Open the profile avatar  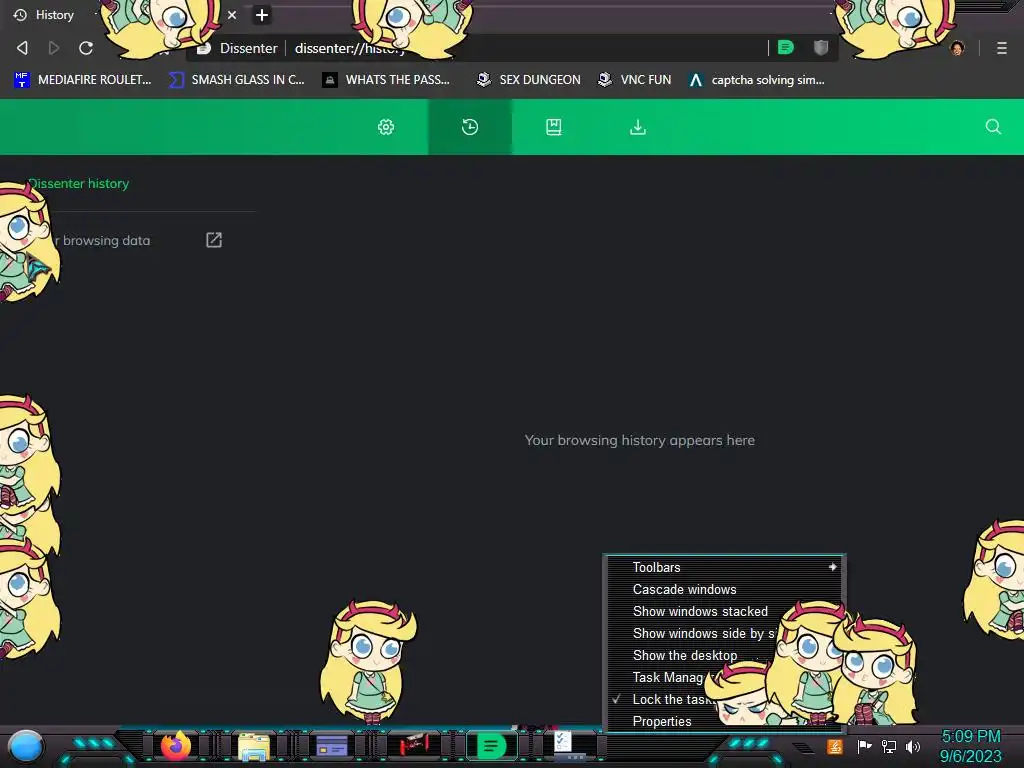tap(957, 48)
